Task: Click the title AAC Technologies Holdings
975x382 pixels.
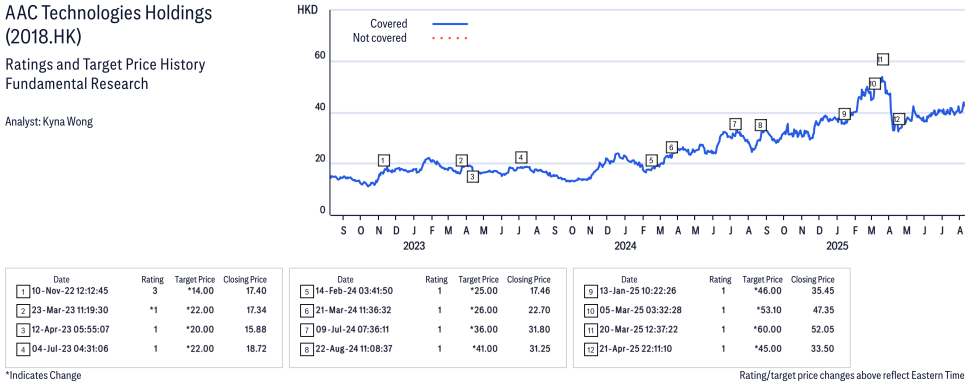Action: (x=108, y=12)
